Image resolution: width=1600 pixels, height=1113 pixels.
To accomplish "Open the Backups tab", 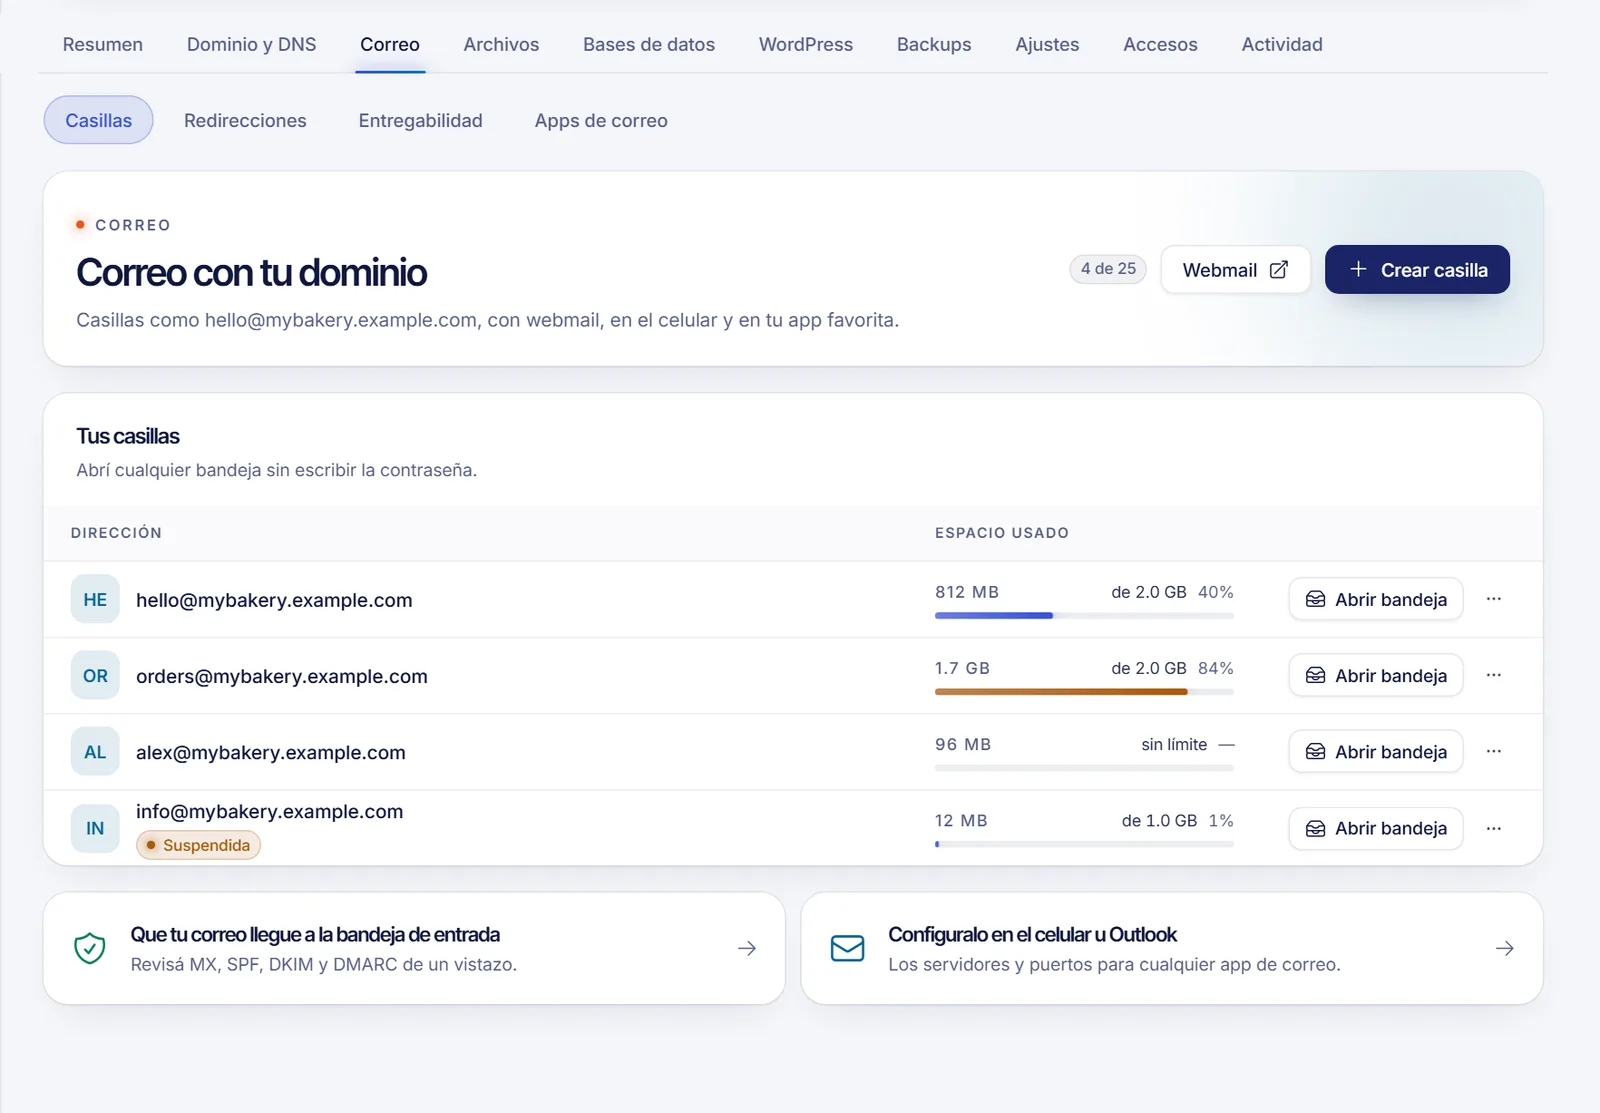I will [934, 44].
